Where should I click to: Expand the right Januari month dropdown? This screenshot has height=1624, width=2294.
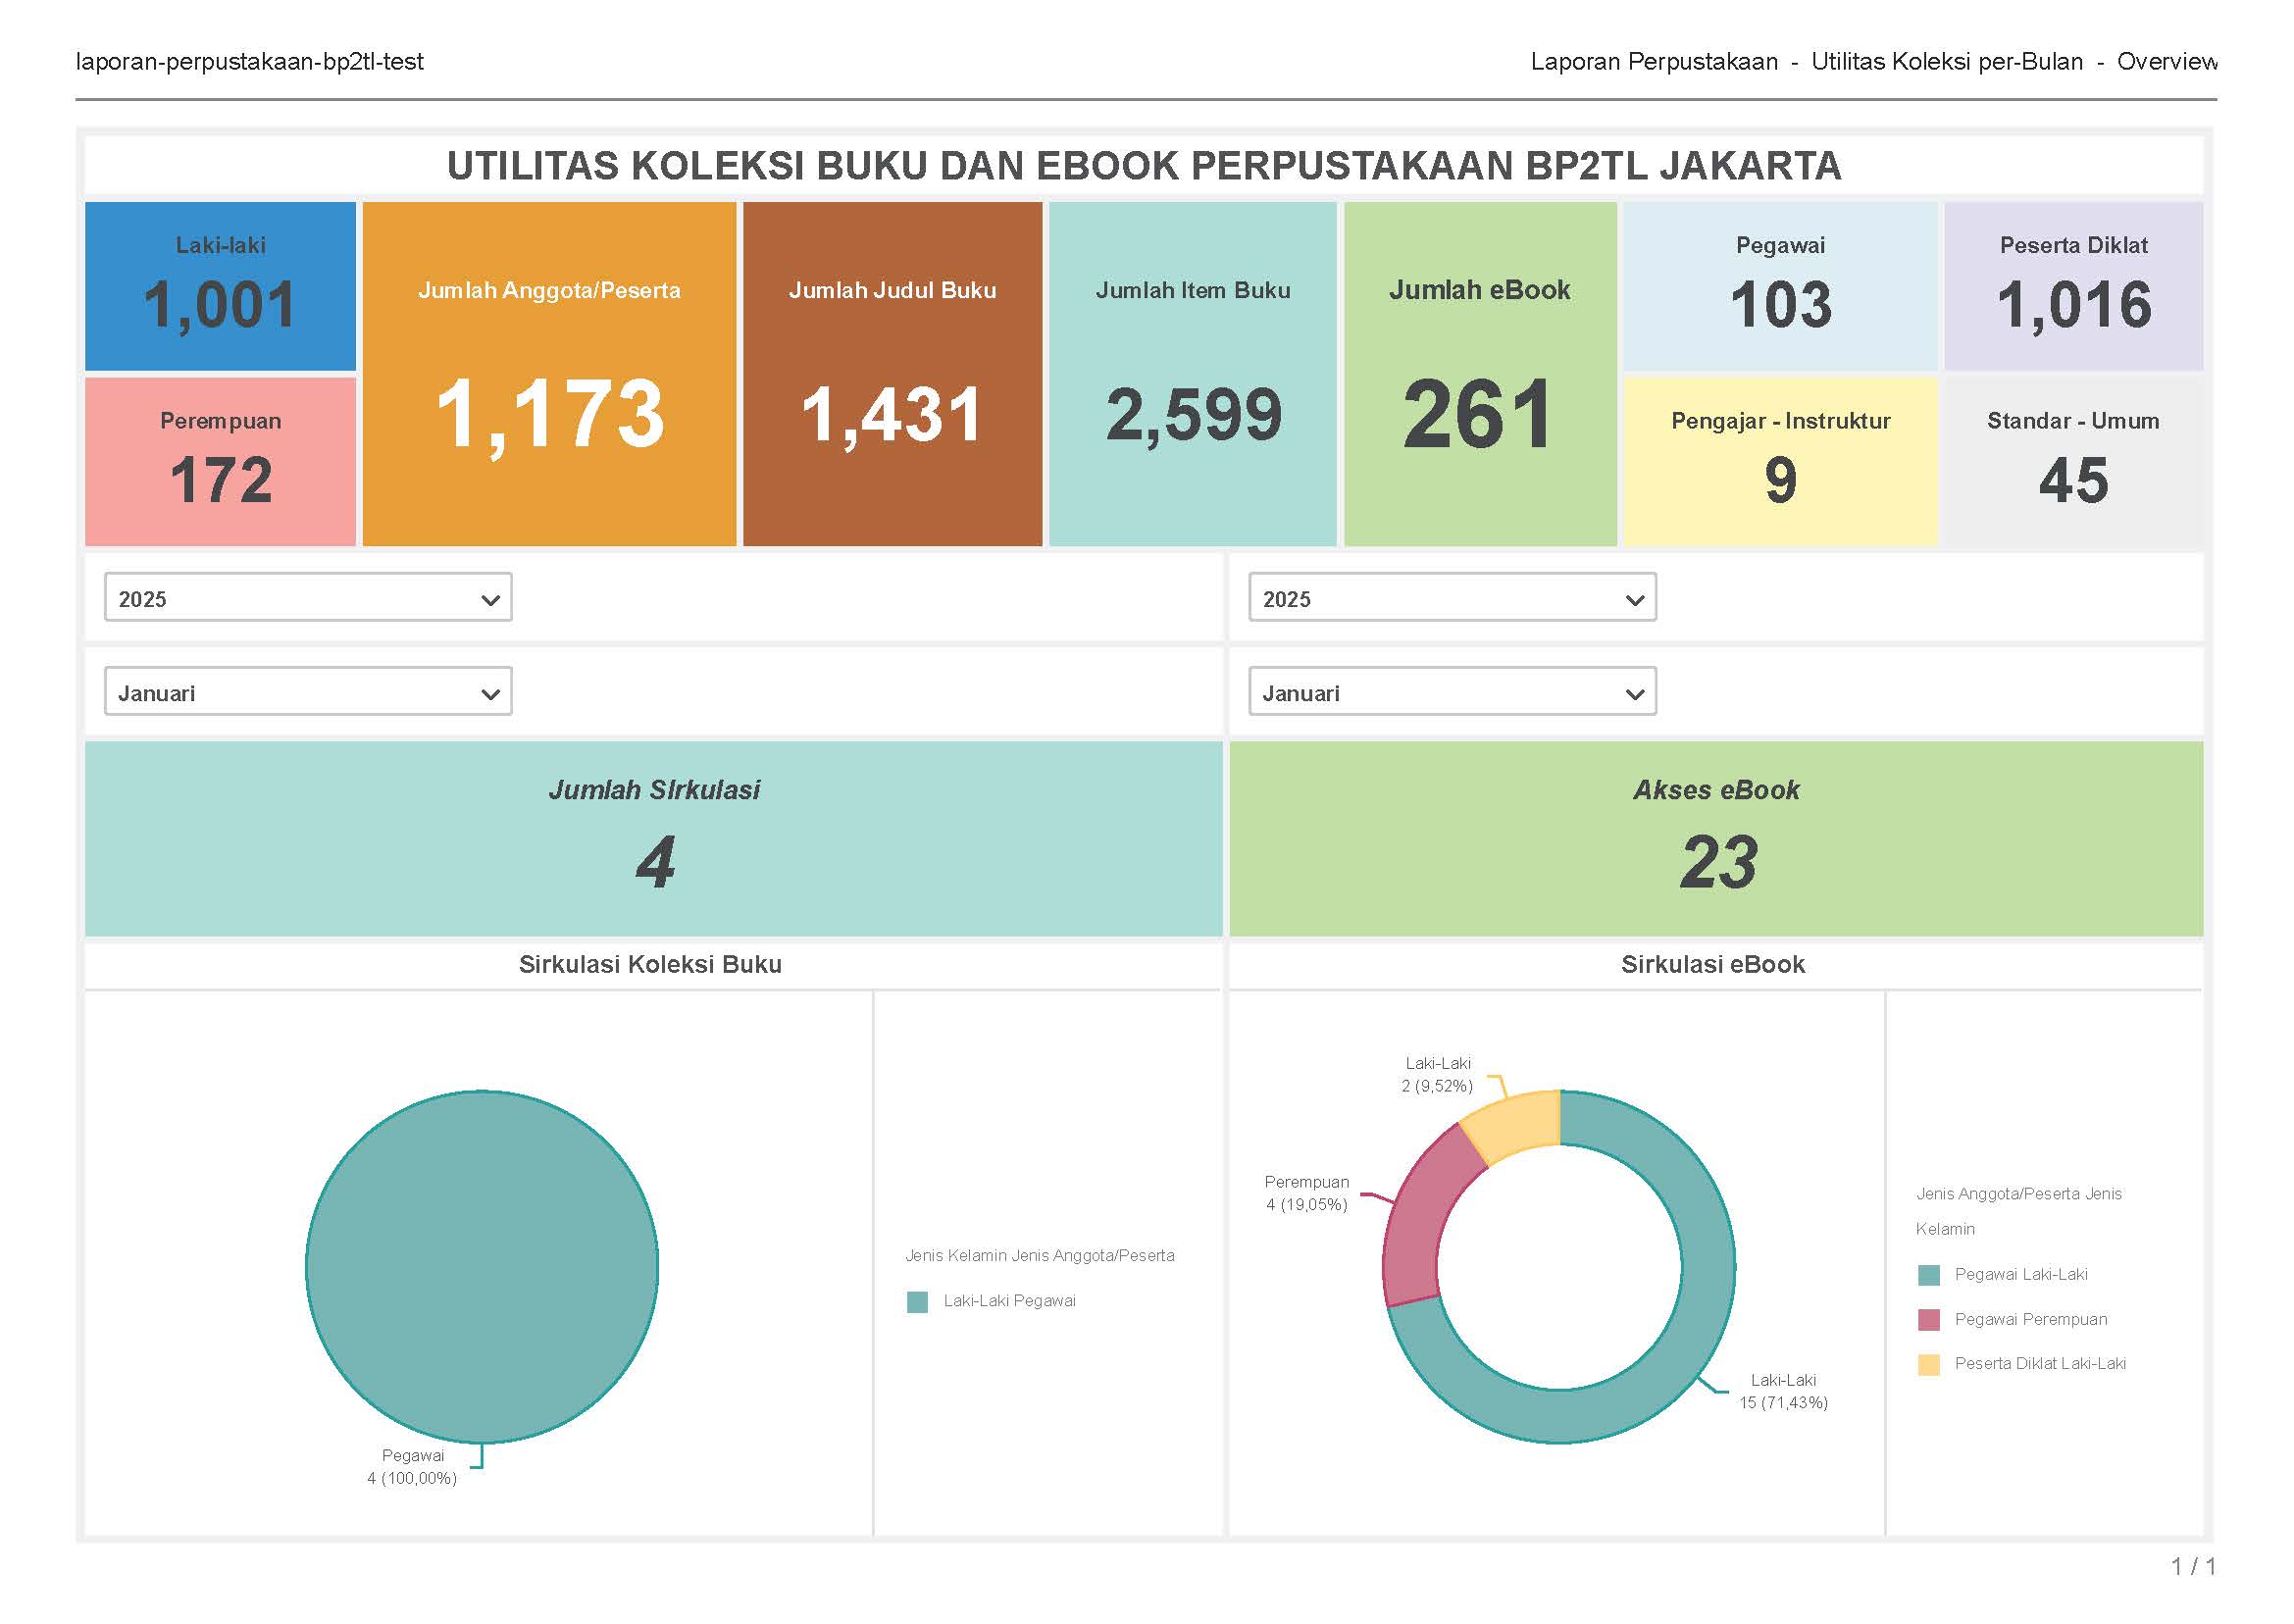[1451, 692]
